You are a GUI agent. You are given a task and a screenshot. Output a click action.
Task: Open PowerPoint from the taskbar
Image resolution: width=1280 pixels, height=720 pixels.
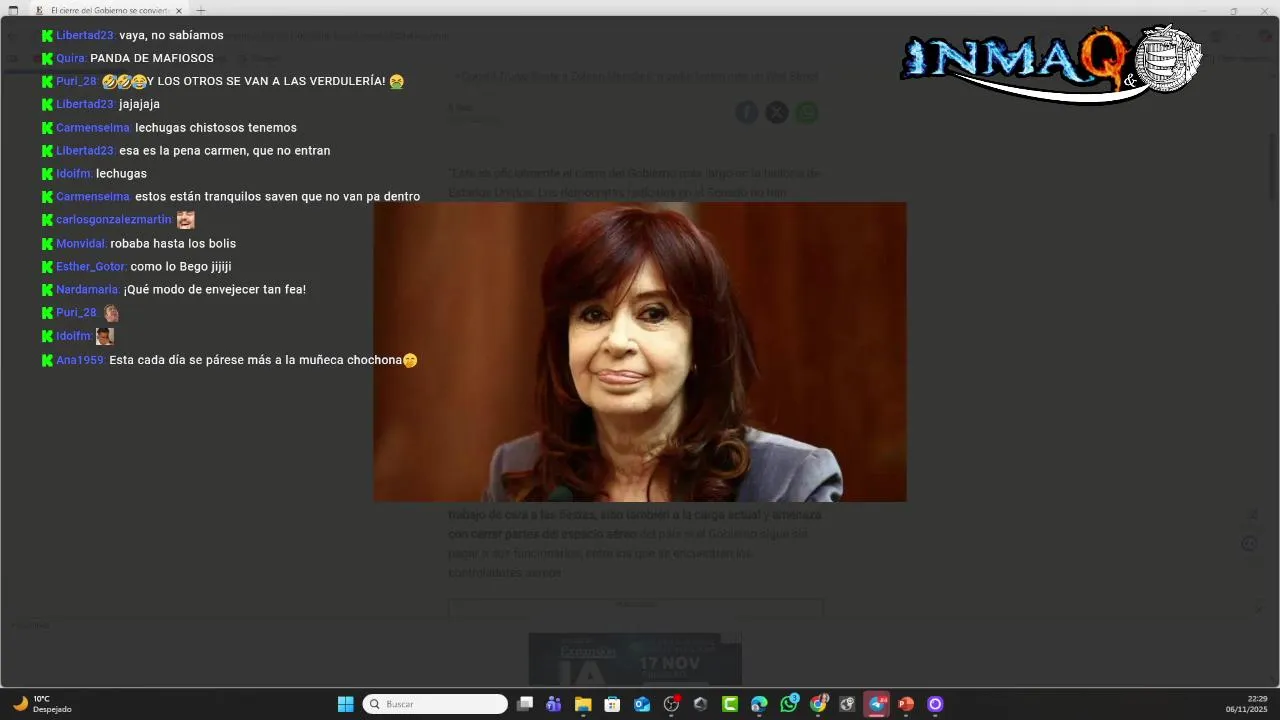click(x=906, y=704)
